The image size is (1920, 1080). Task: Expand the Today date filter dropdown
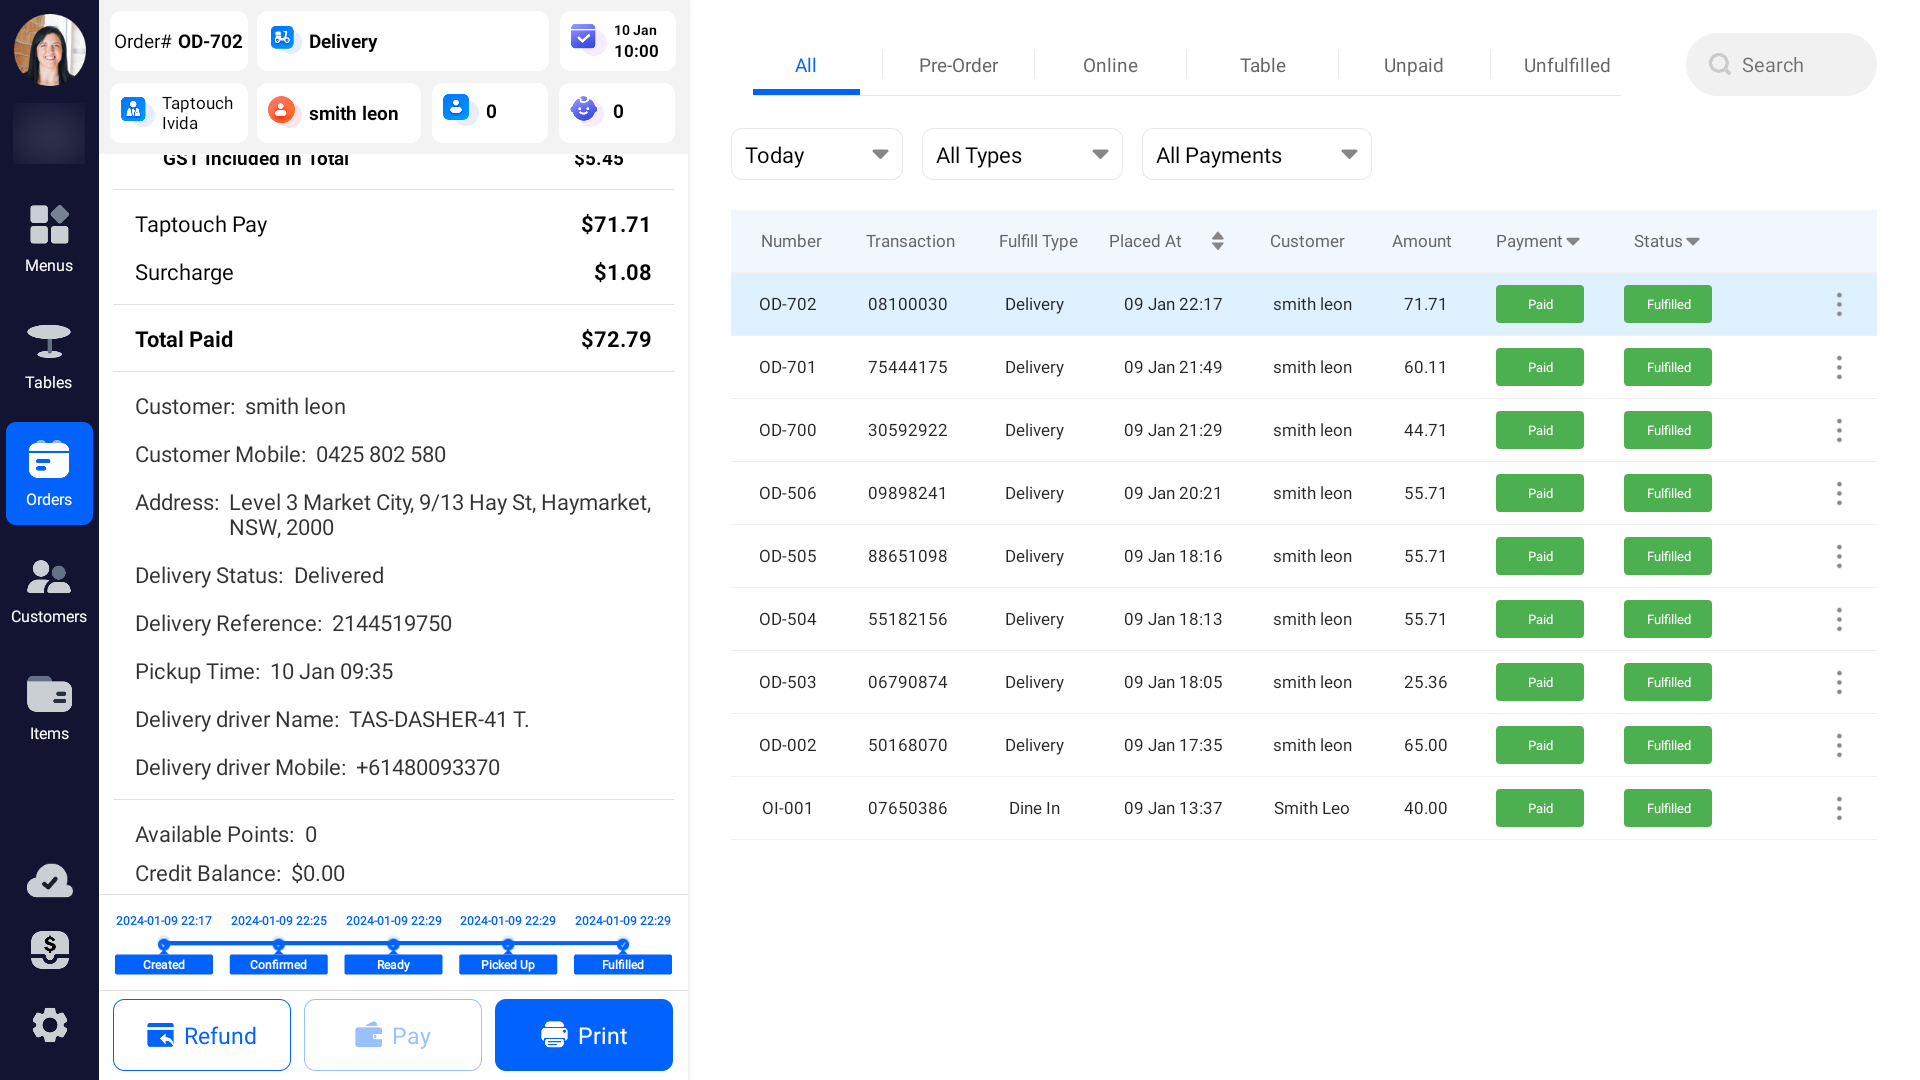816,155
